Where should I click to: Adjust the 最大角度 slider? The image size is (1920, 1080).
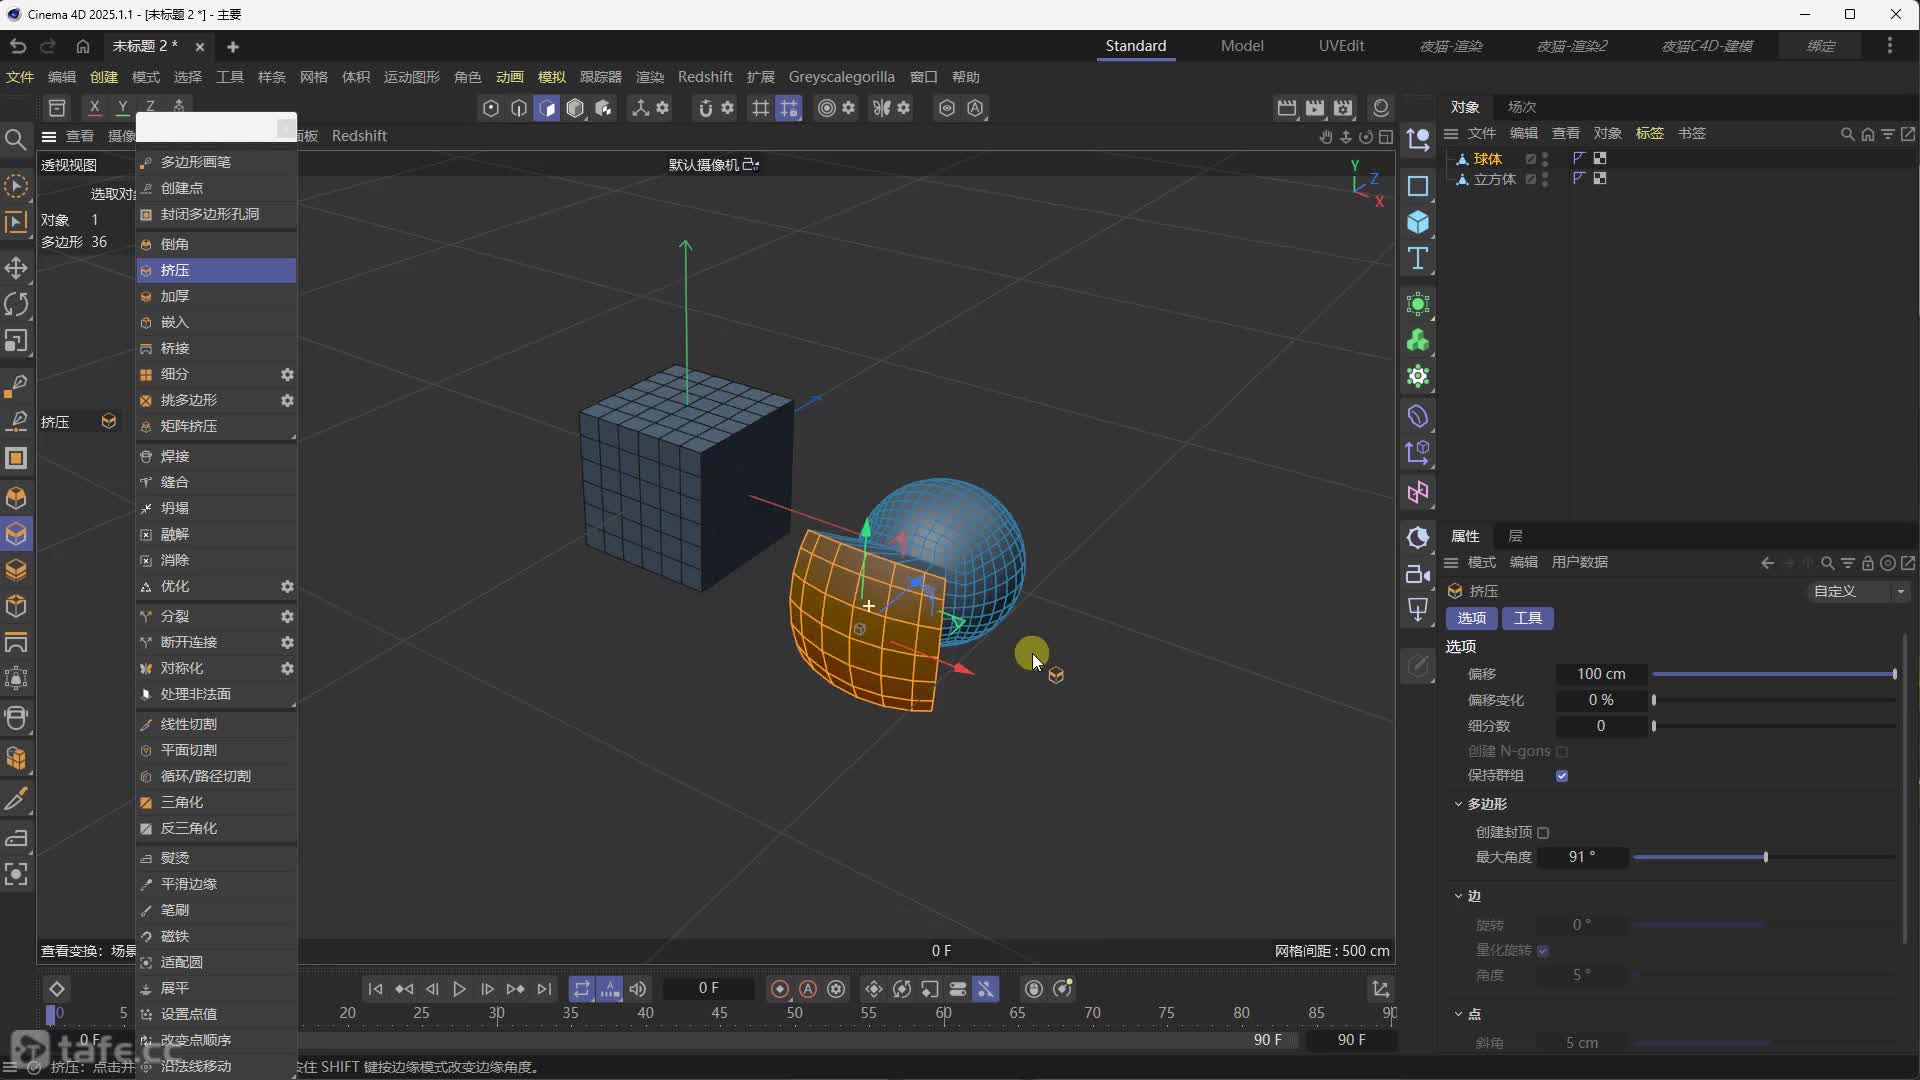1765,857
